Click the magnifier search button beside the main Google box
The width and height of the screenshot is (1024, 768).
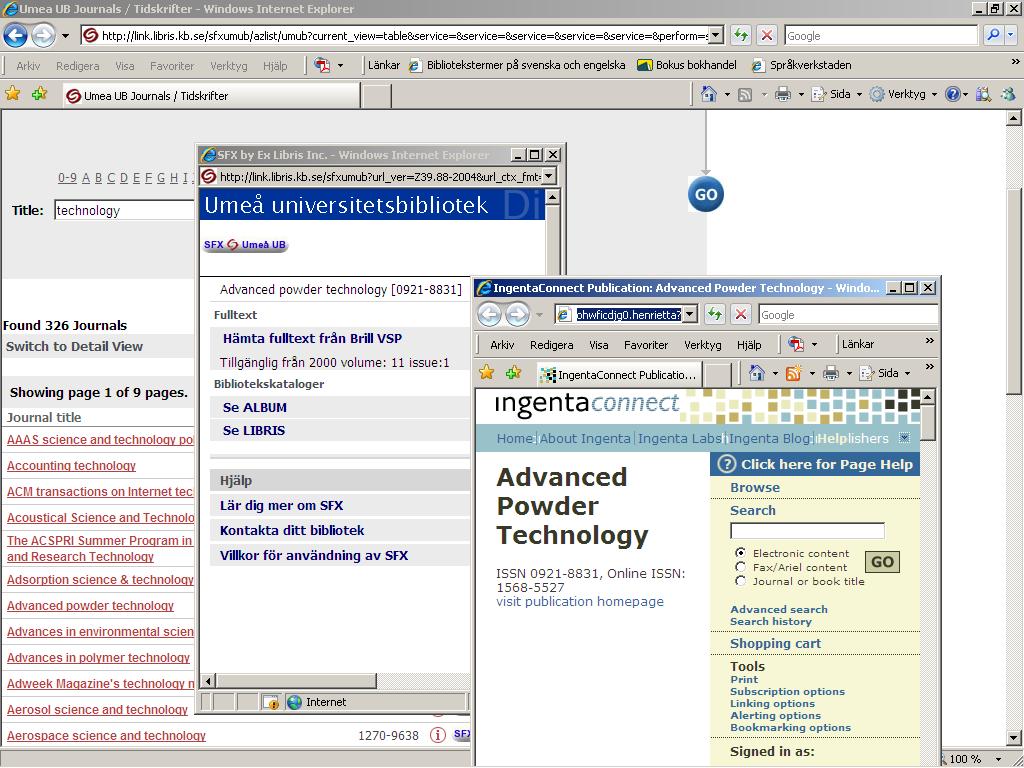993,35
